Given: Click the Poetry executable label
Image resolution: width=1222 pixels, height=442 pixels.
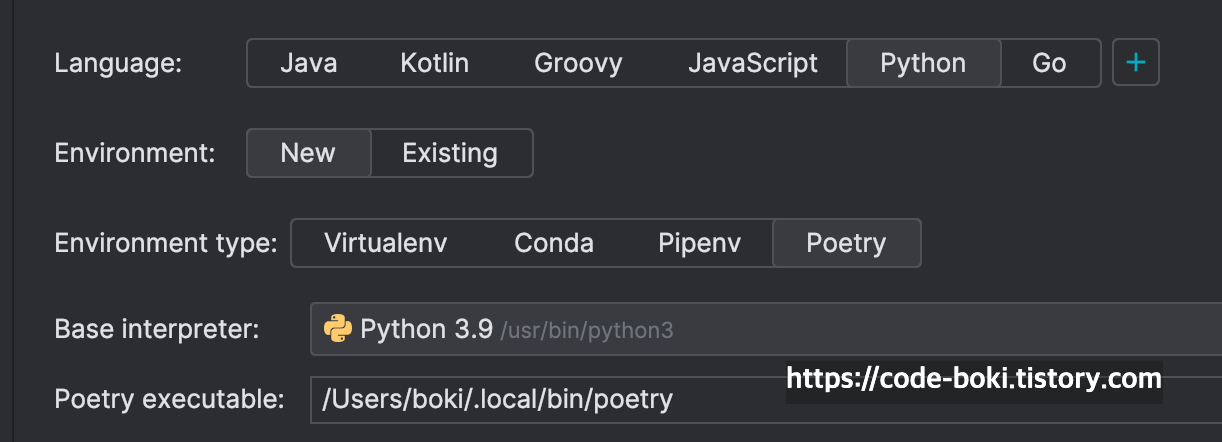Looking at the screenshot, I should 169,400.
